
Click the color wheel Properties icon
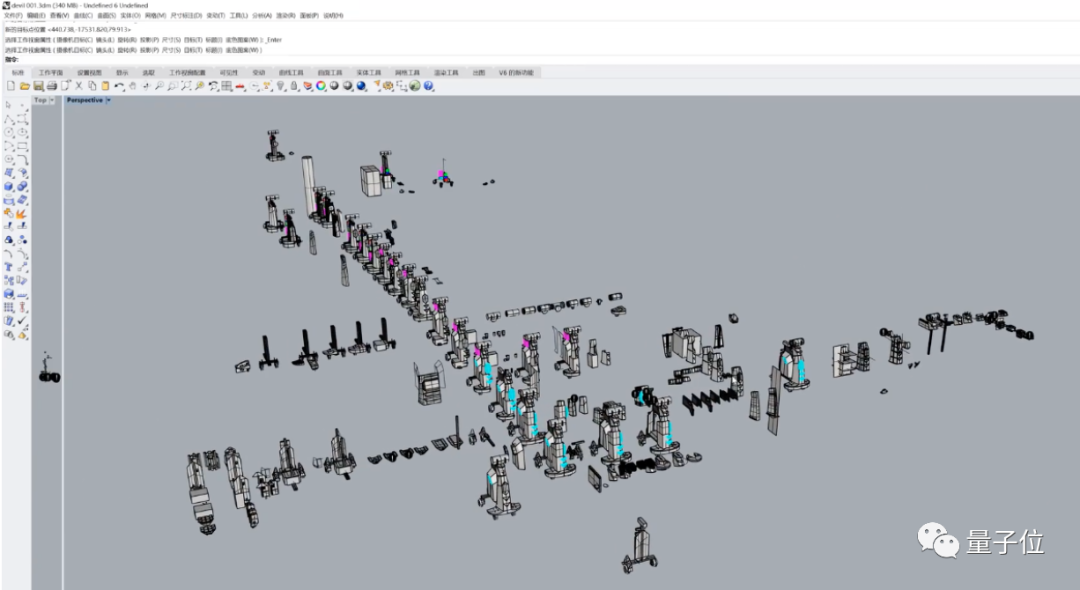(x=321, y=86)
